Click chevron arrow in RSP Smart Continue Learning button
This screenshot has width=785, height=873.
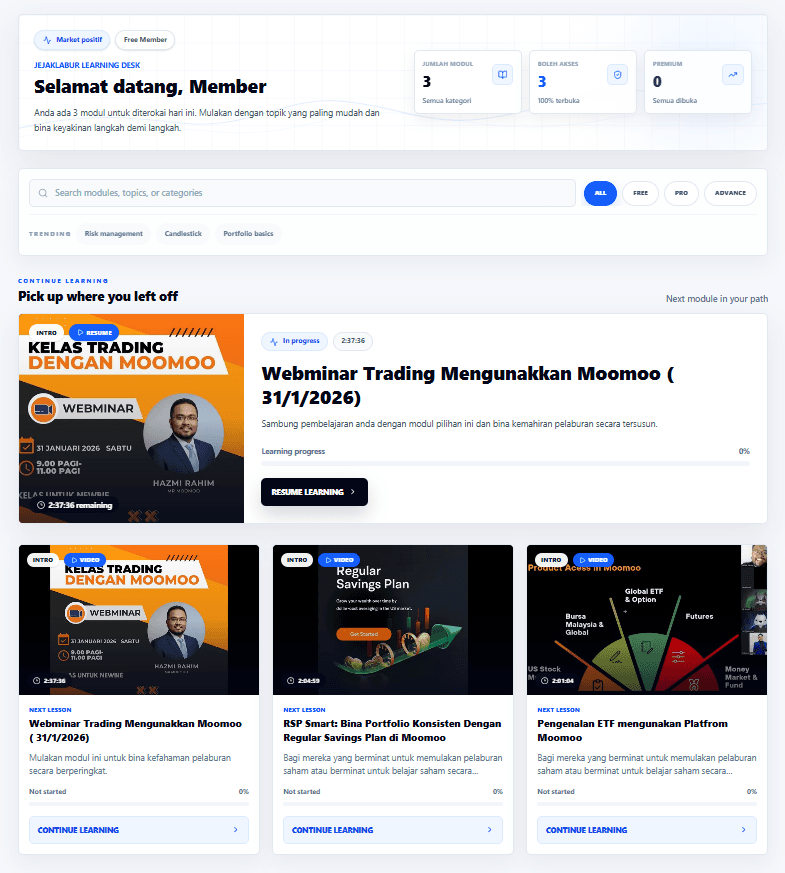click(489, 830)
